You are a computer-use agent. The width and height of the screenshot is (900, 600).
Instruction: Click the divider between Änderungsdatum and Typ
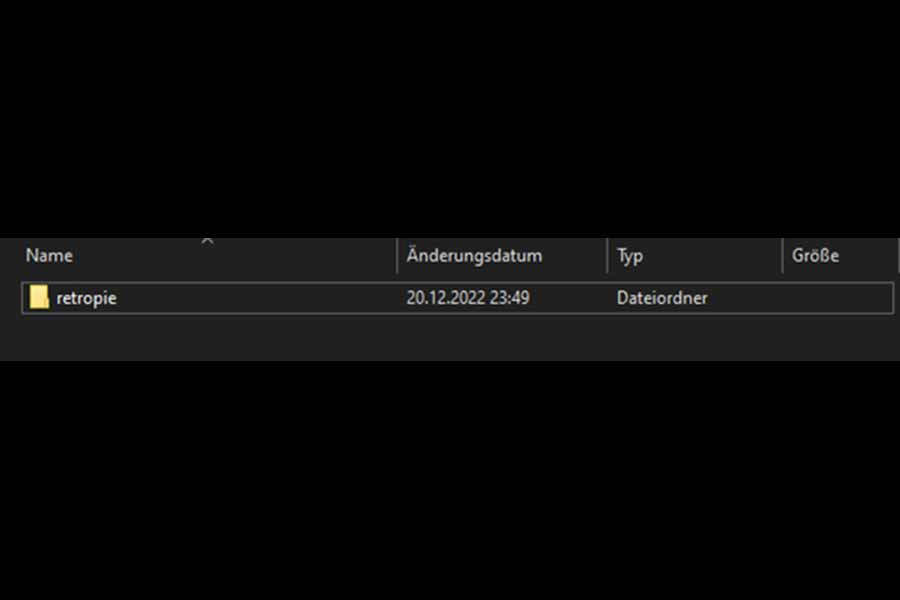pyautogui.click(x=607, y=256)
